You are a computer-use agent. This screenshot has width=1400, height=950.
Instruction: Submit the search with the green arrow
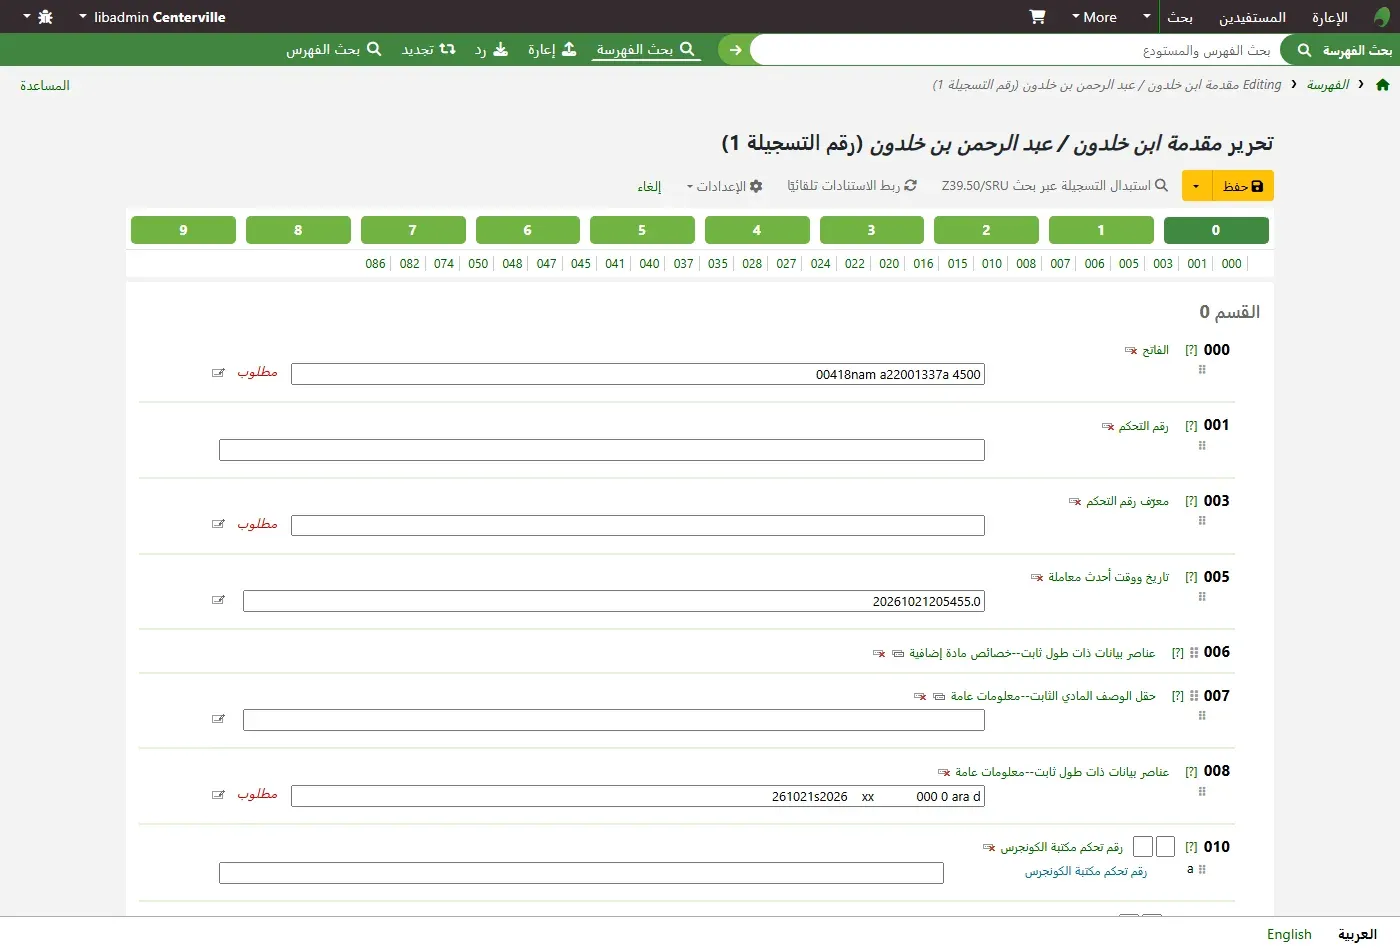coord(735,49)
